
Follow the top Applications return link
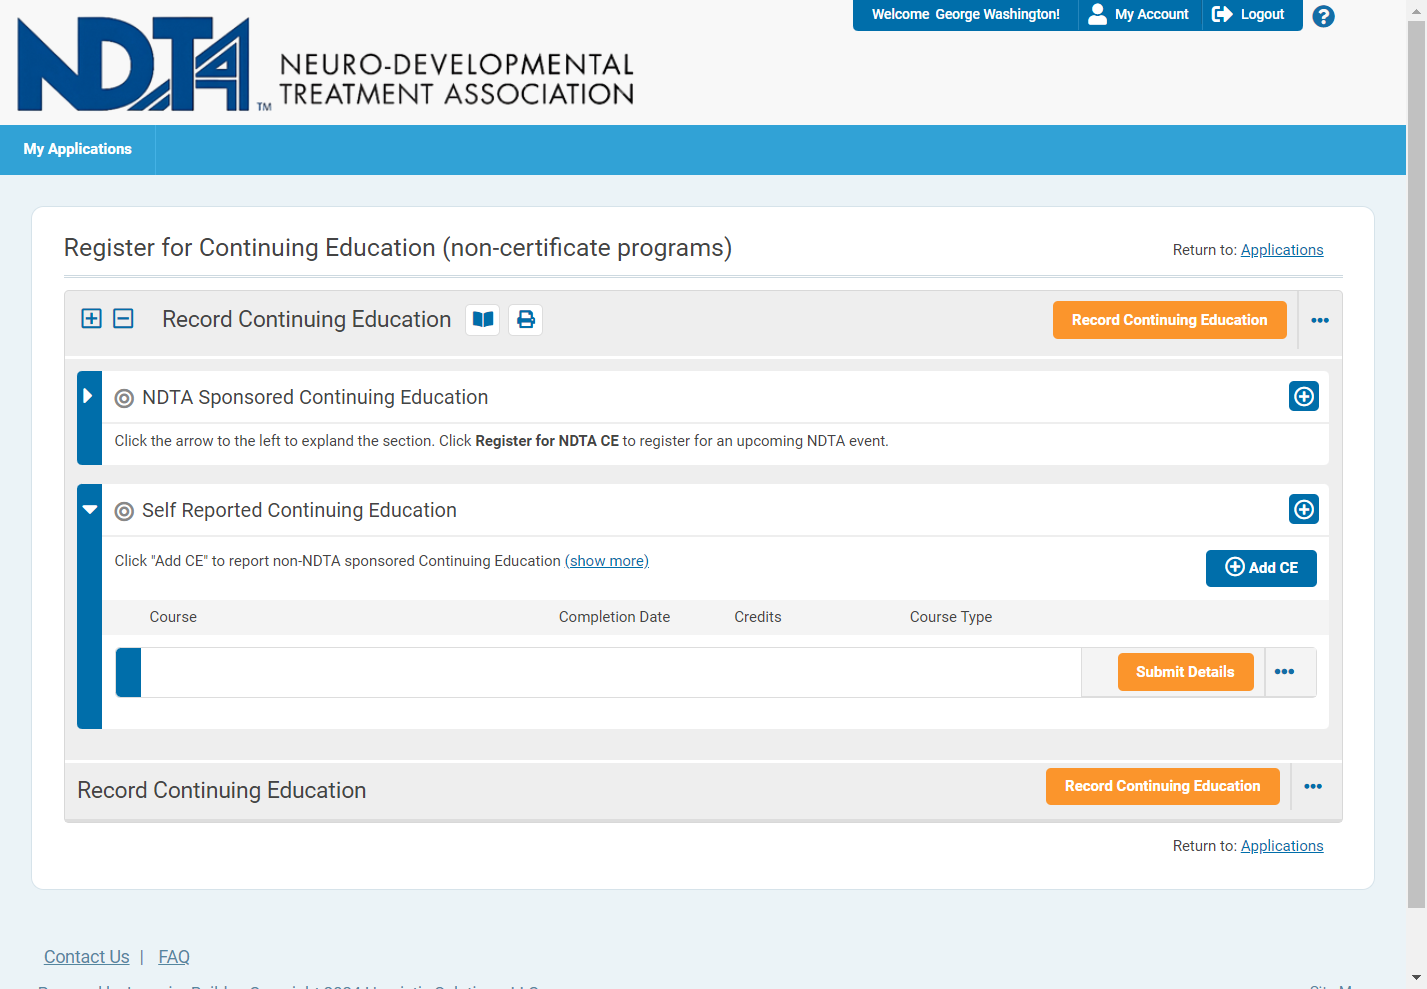pyautogui.click(x=1282, y=250)
